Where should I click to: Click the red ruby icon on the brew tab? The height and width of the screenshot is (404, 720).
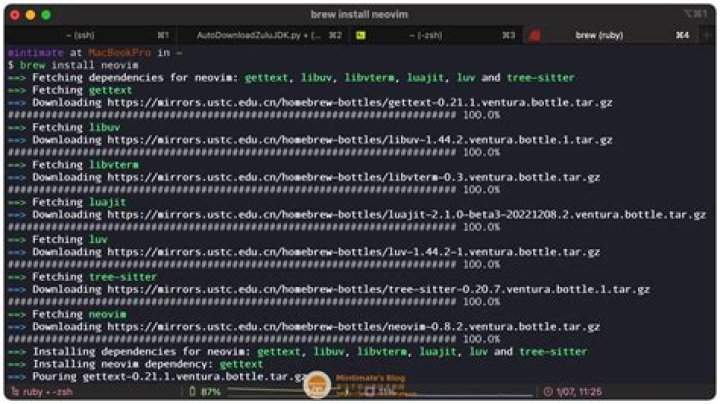534,35
